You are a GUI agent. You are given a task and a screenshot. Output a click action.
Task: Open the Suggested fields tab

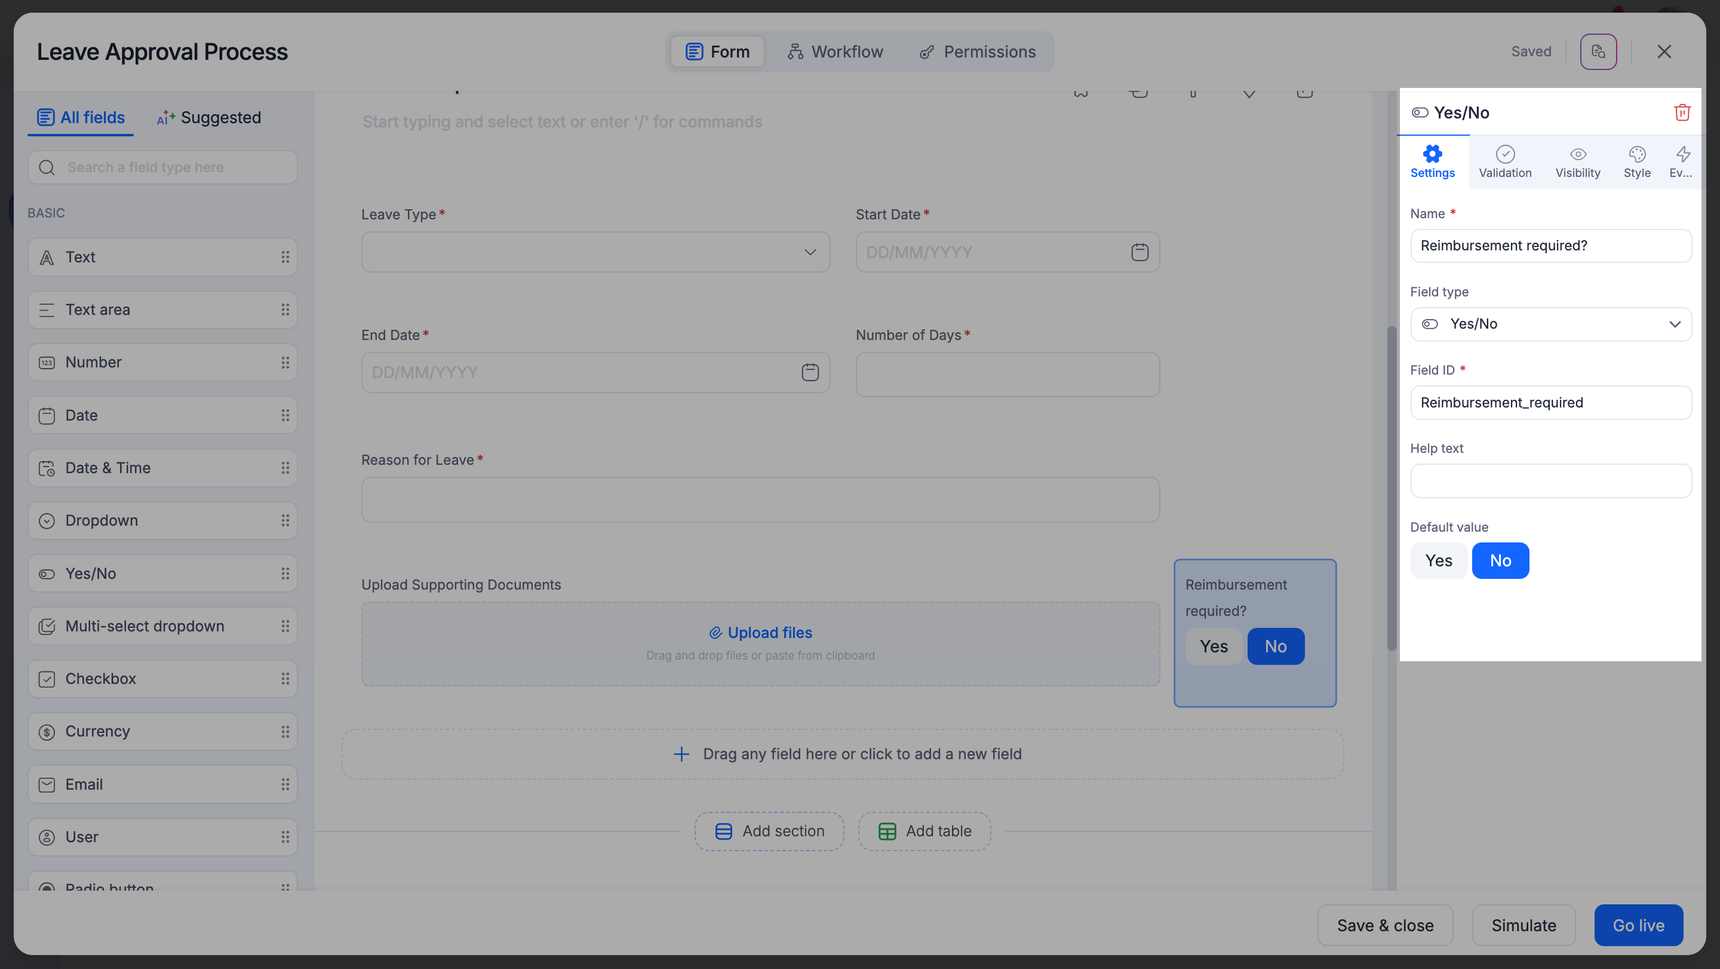click(209, 118)
